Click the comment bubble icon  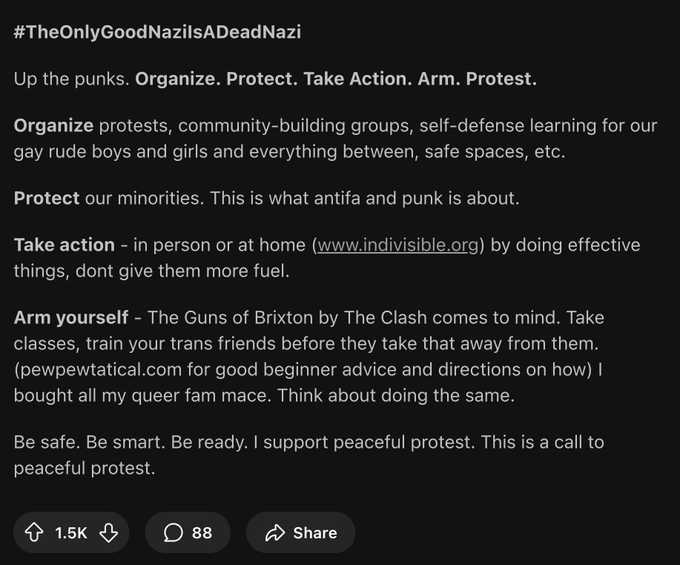point(173,533)
